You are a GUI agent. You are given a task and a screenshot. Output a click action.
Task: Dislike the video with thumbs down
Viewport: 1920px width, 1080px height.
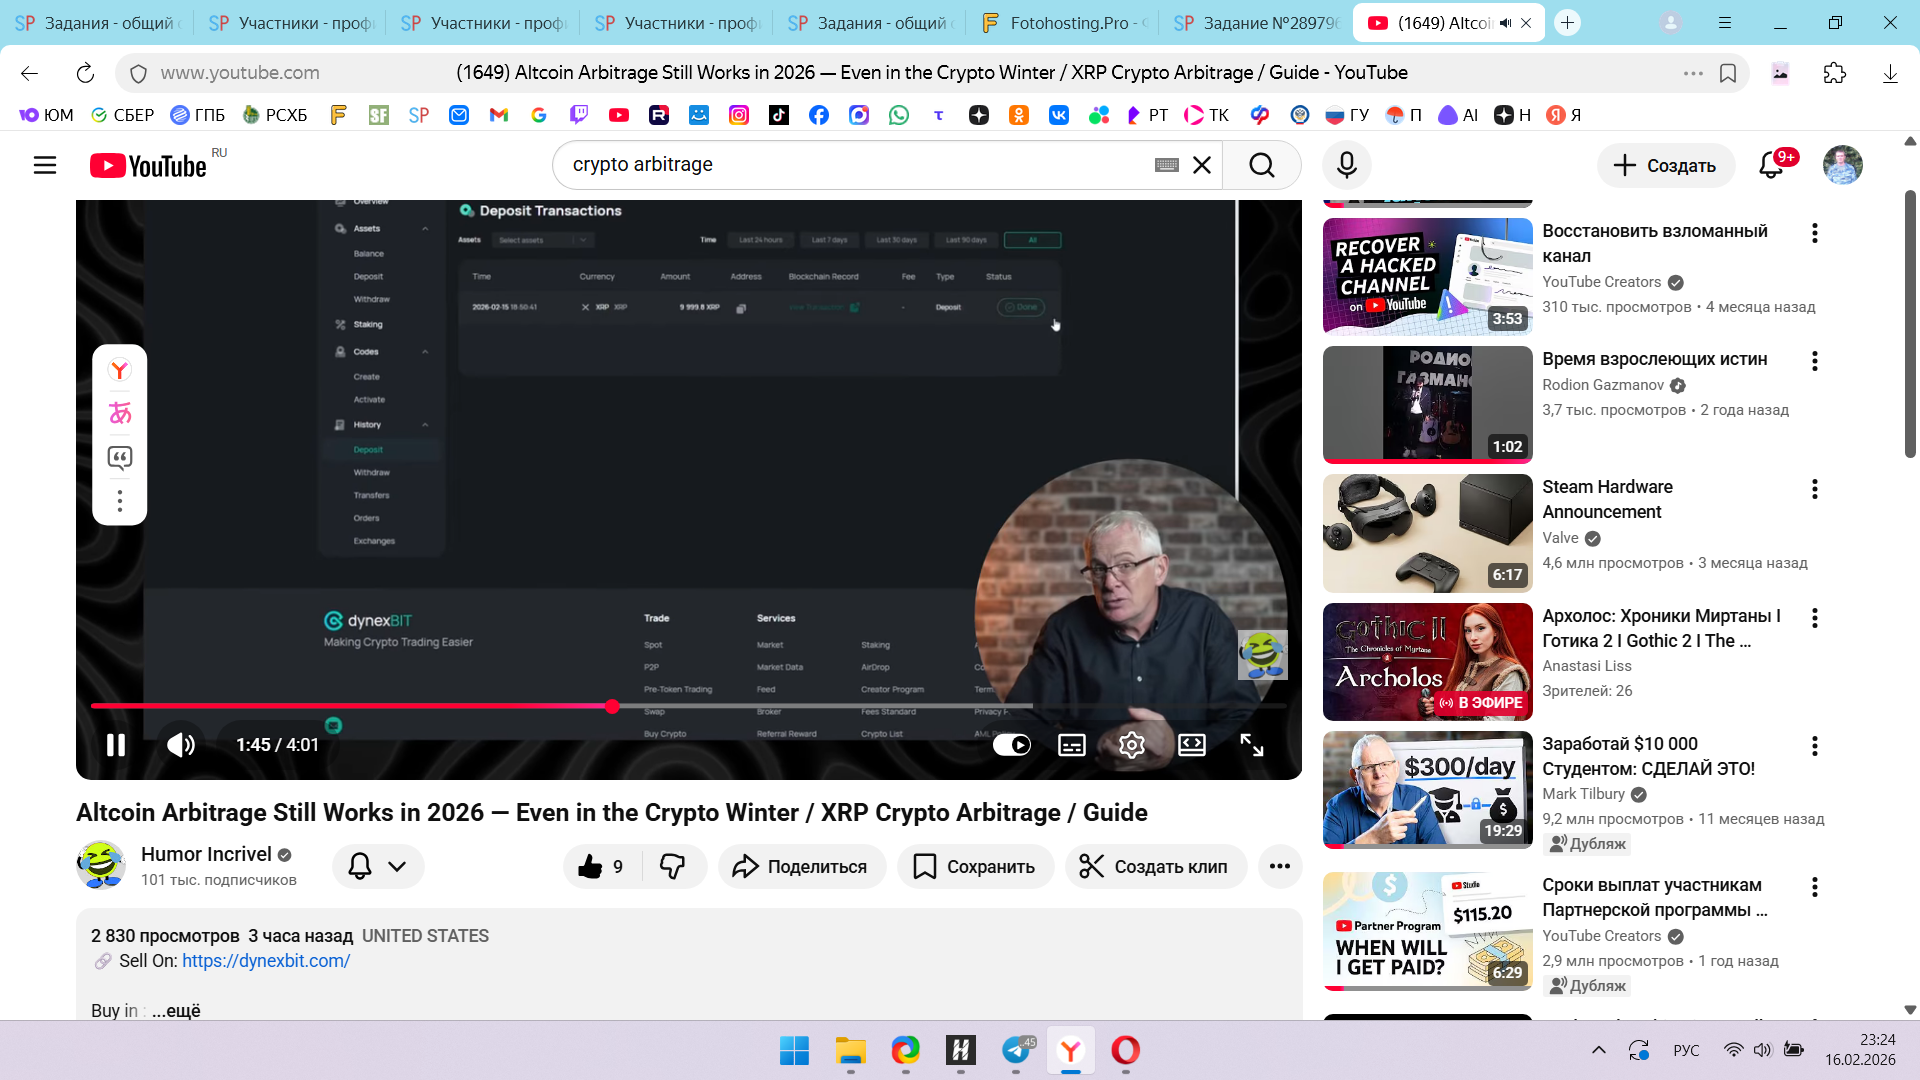pos(673,867)
